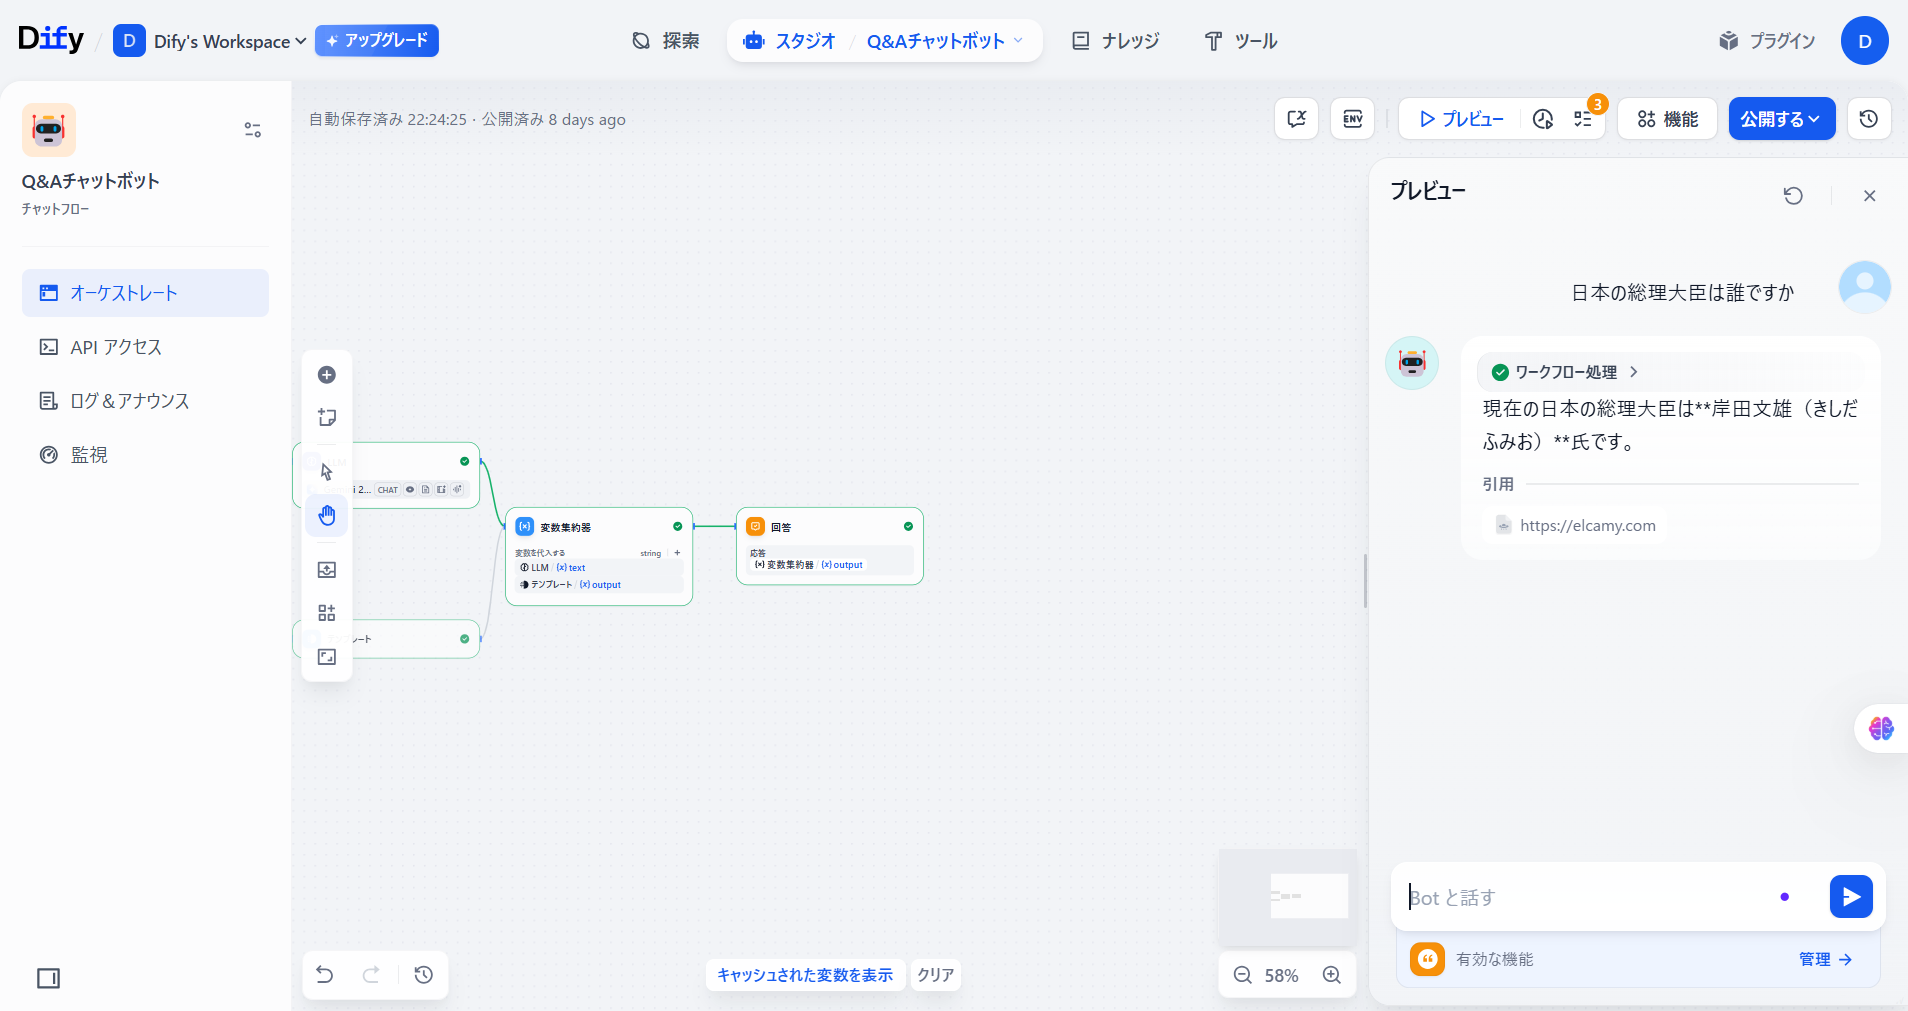Open conversation variables icon in toolbar
This screenshot has width=1908, height=1011.
[x=1297, y=119]
